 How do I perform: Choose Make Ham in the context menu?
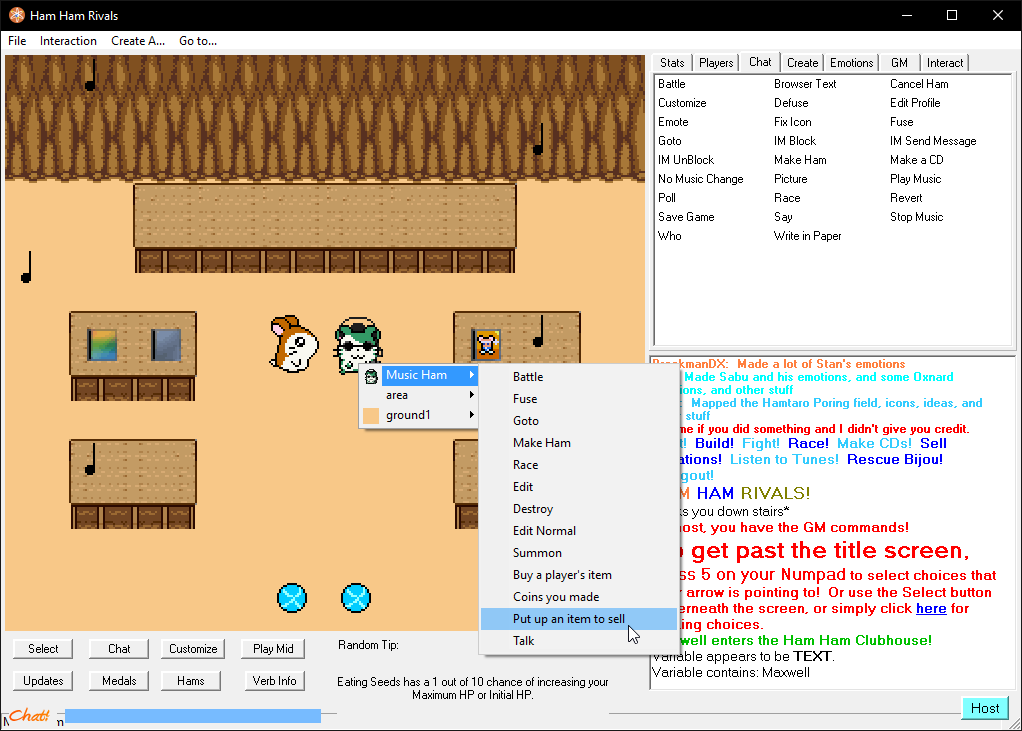[577, 443]
